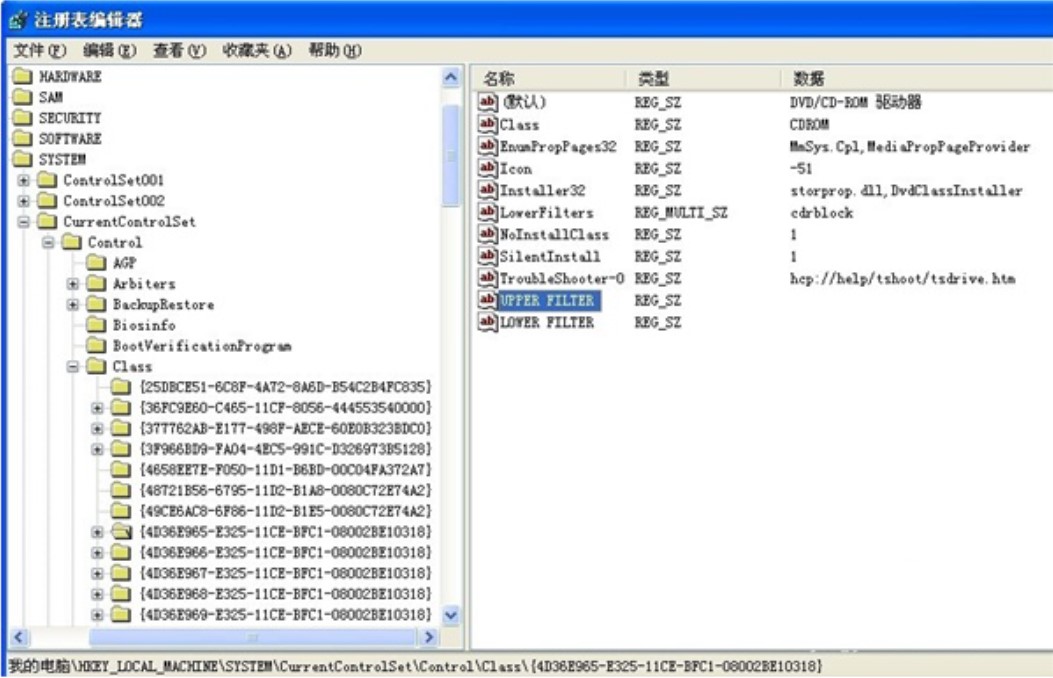Click the open folder icon of {4D36E965-...} key
Screen dimensions: 1053x678
[x=122, y=532]
